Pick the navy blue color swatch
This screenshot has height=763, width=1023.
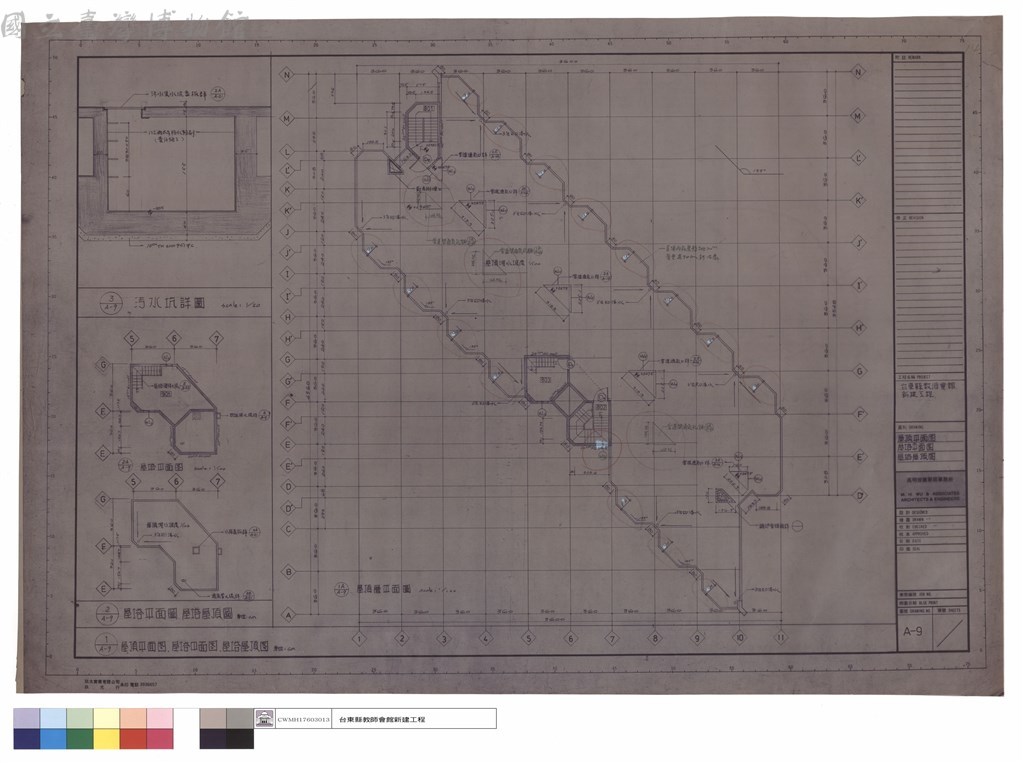point(26,739)
